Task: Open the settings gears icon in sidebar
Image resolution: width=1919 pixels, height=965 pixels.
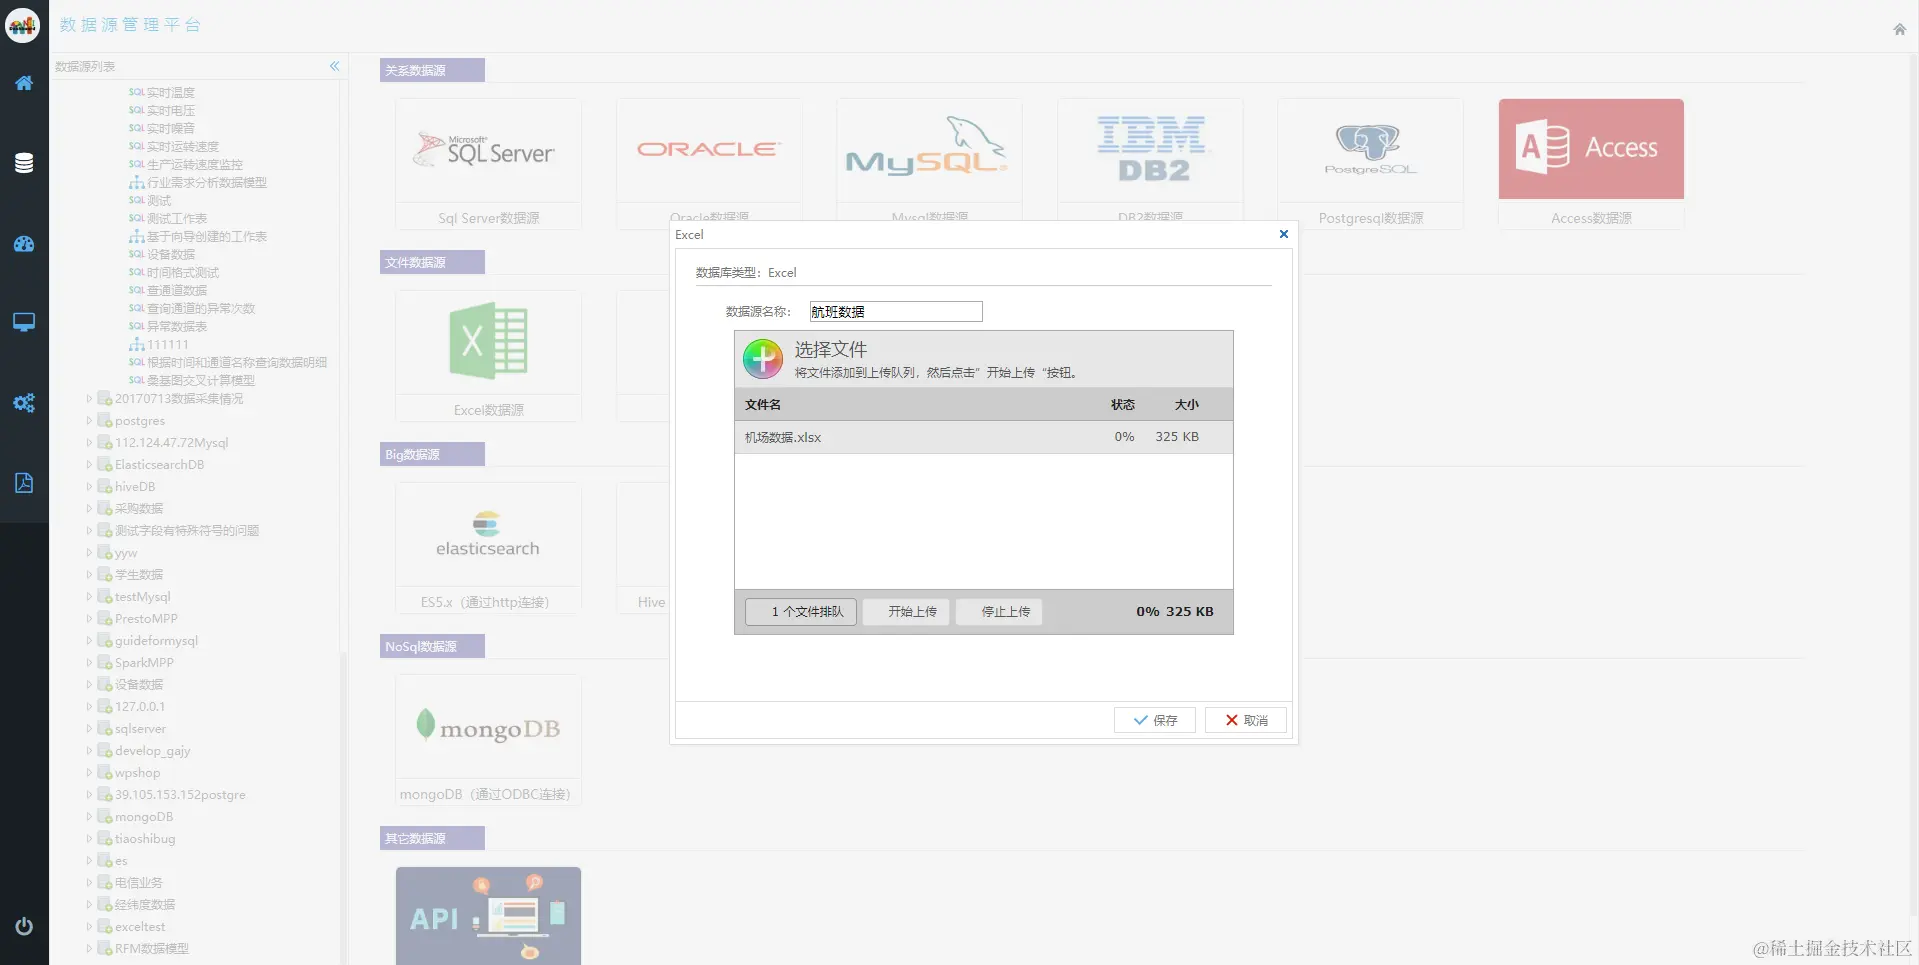Action: tap(24, 403)
